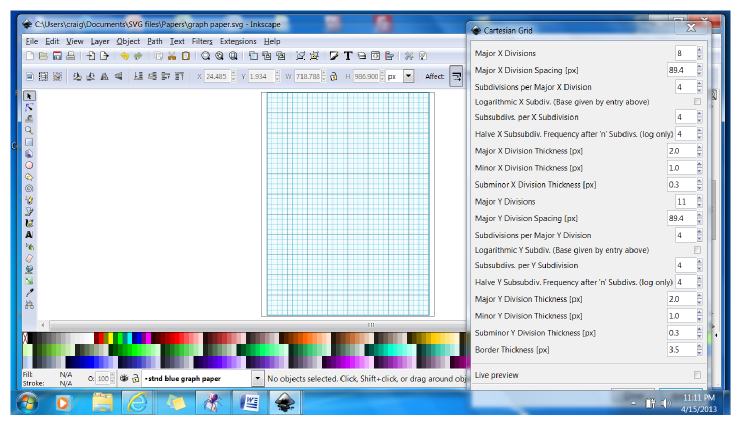Click the Paste clipboard icon
The height and width of the screenshot is (425, 740).
tap(186, 56)
